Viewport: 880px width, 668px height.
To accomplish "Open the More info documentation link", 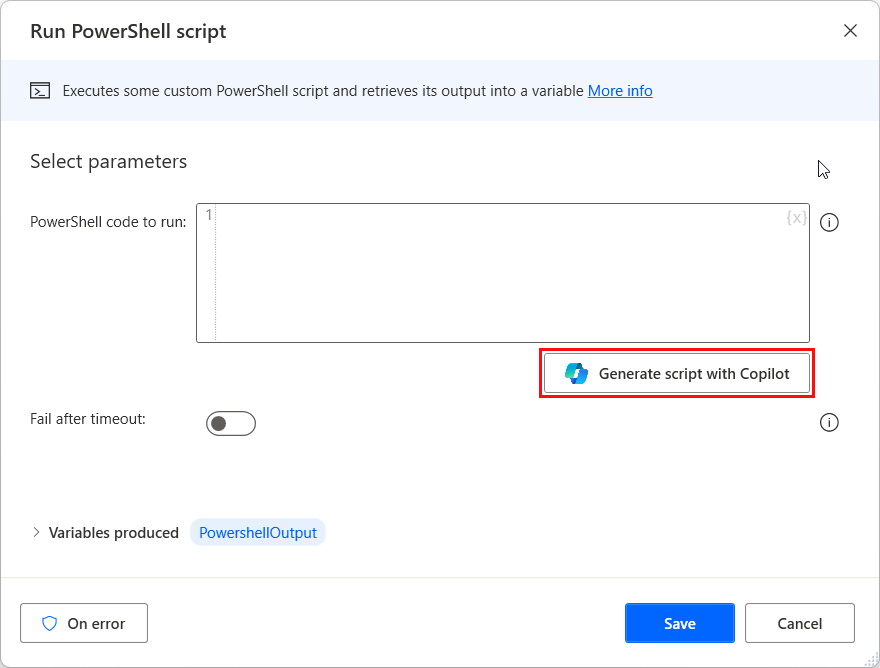I will click(x=620, y=90).
